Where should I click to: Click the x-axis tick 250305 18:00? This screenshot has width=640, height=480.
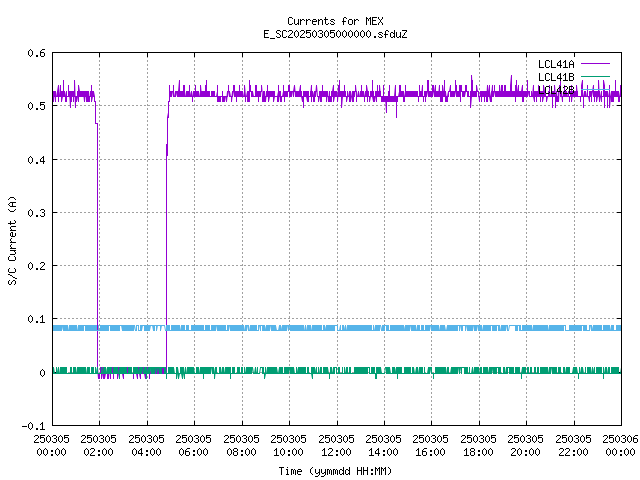point(478,445)
